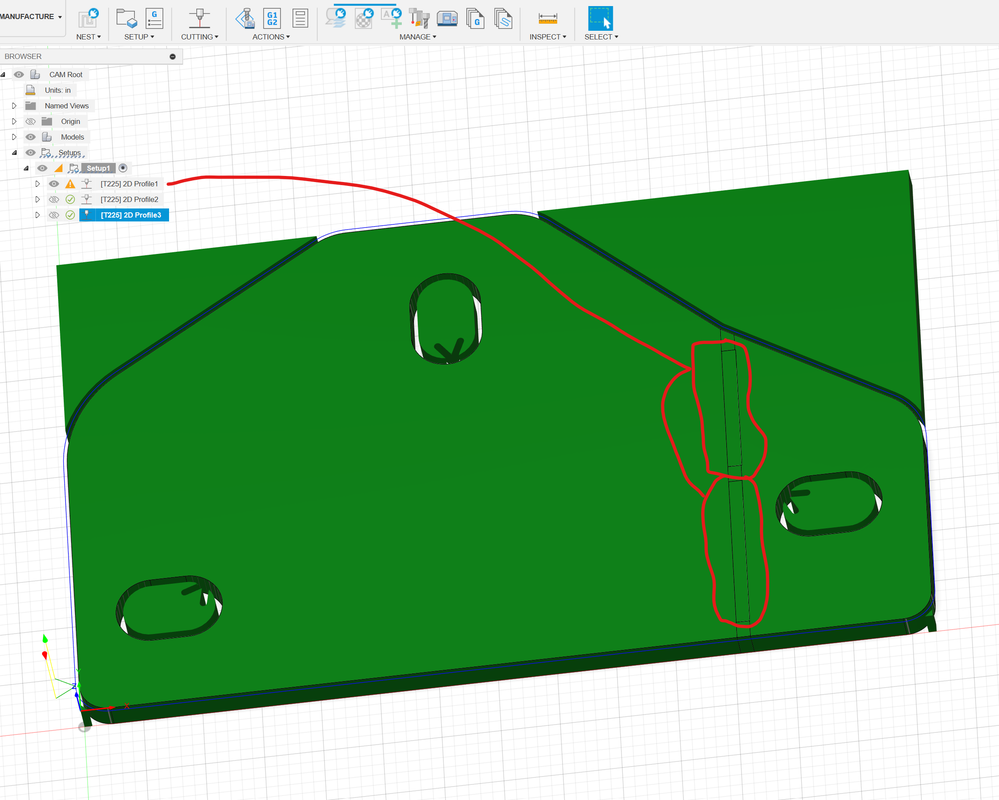Image resolution: width=999 pixels, height=800 pixels.
Task: Click the checkered Manage icon with arrow badge
Action: coord(364,18)
